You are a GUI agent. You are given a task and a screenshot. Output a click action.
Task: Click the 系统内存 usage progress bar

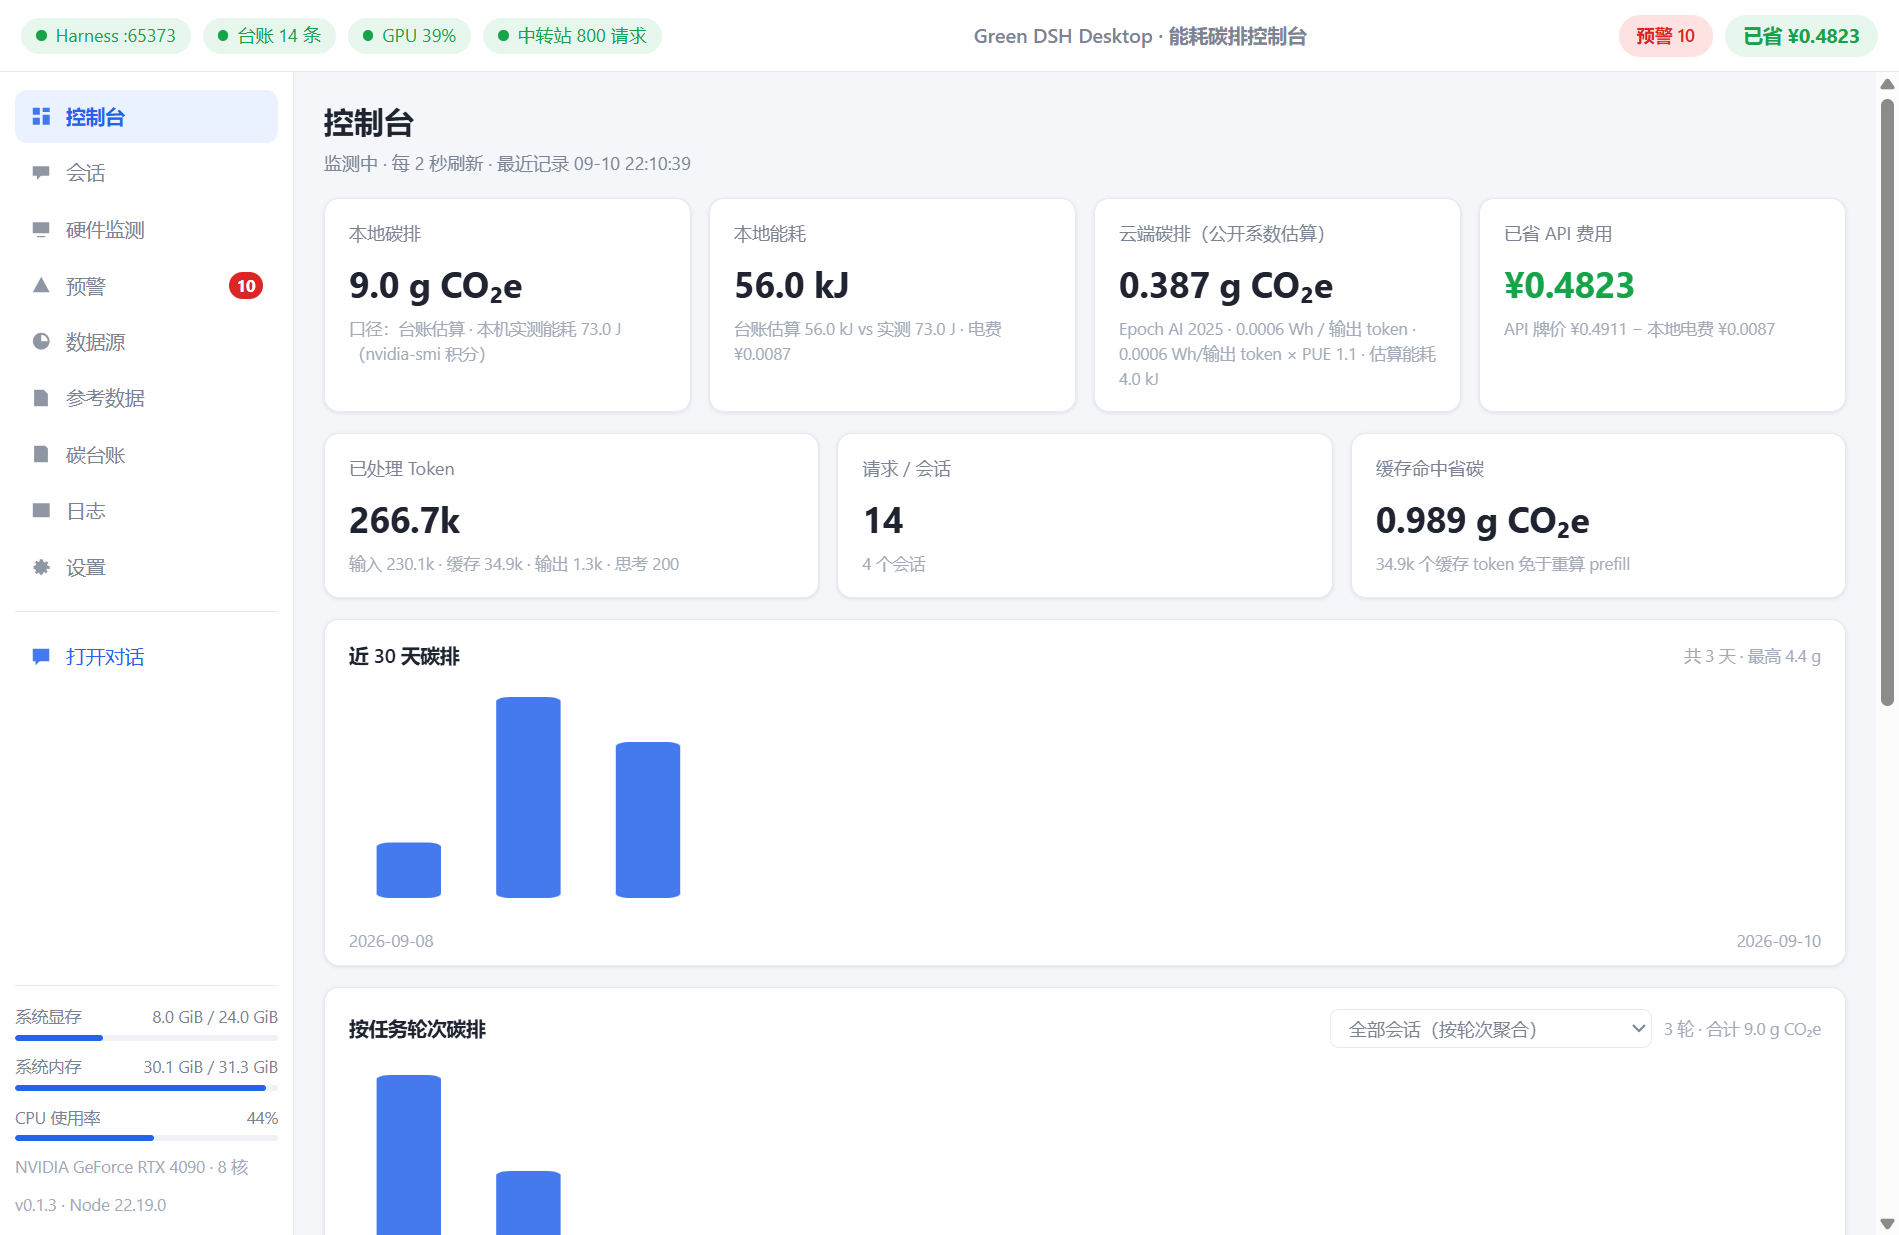coord(146,1088)
